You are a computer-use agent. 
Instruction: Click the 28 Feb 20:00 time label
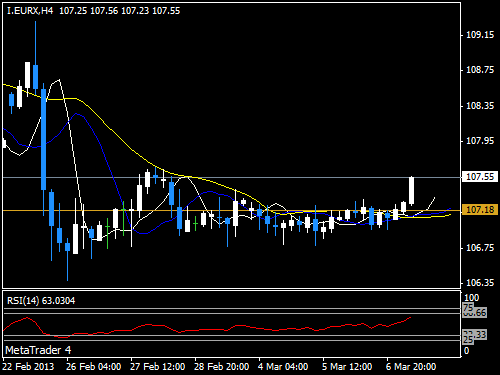(221, 367)
